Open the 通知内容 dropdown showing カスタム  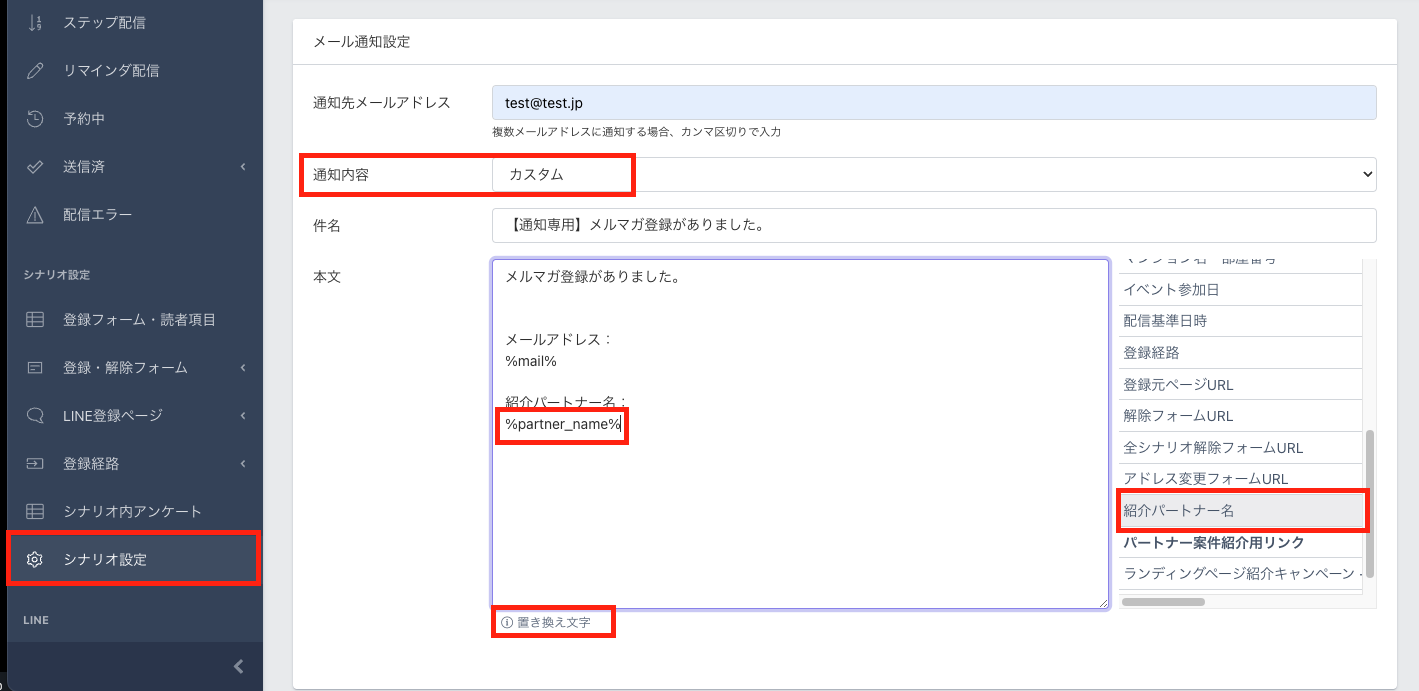(x=933, y=174)
